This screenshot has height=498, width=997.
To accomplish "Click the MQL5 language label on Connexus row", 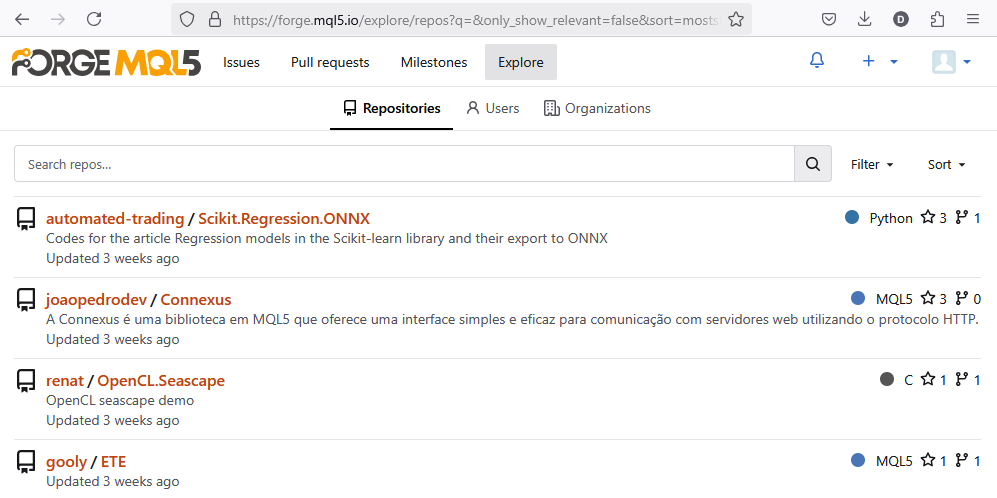I will (894, 299).
